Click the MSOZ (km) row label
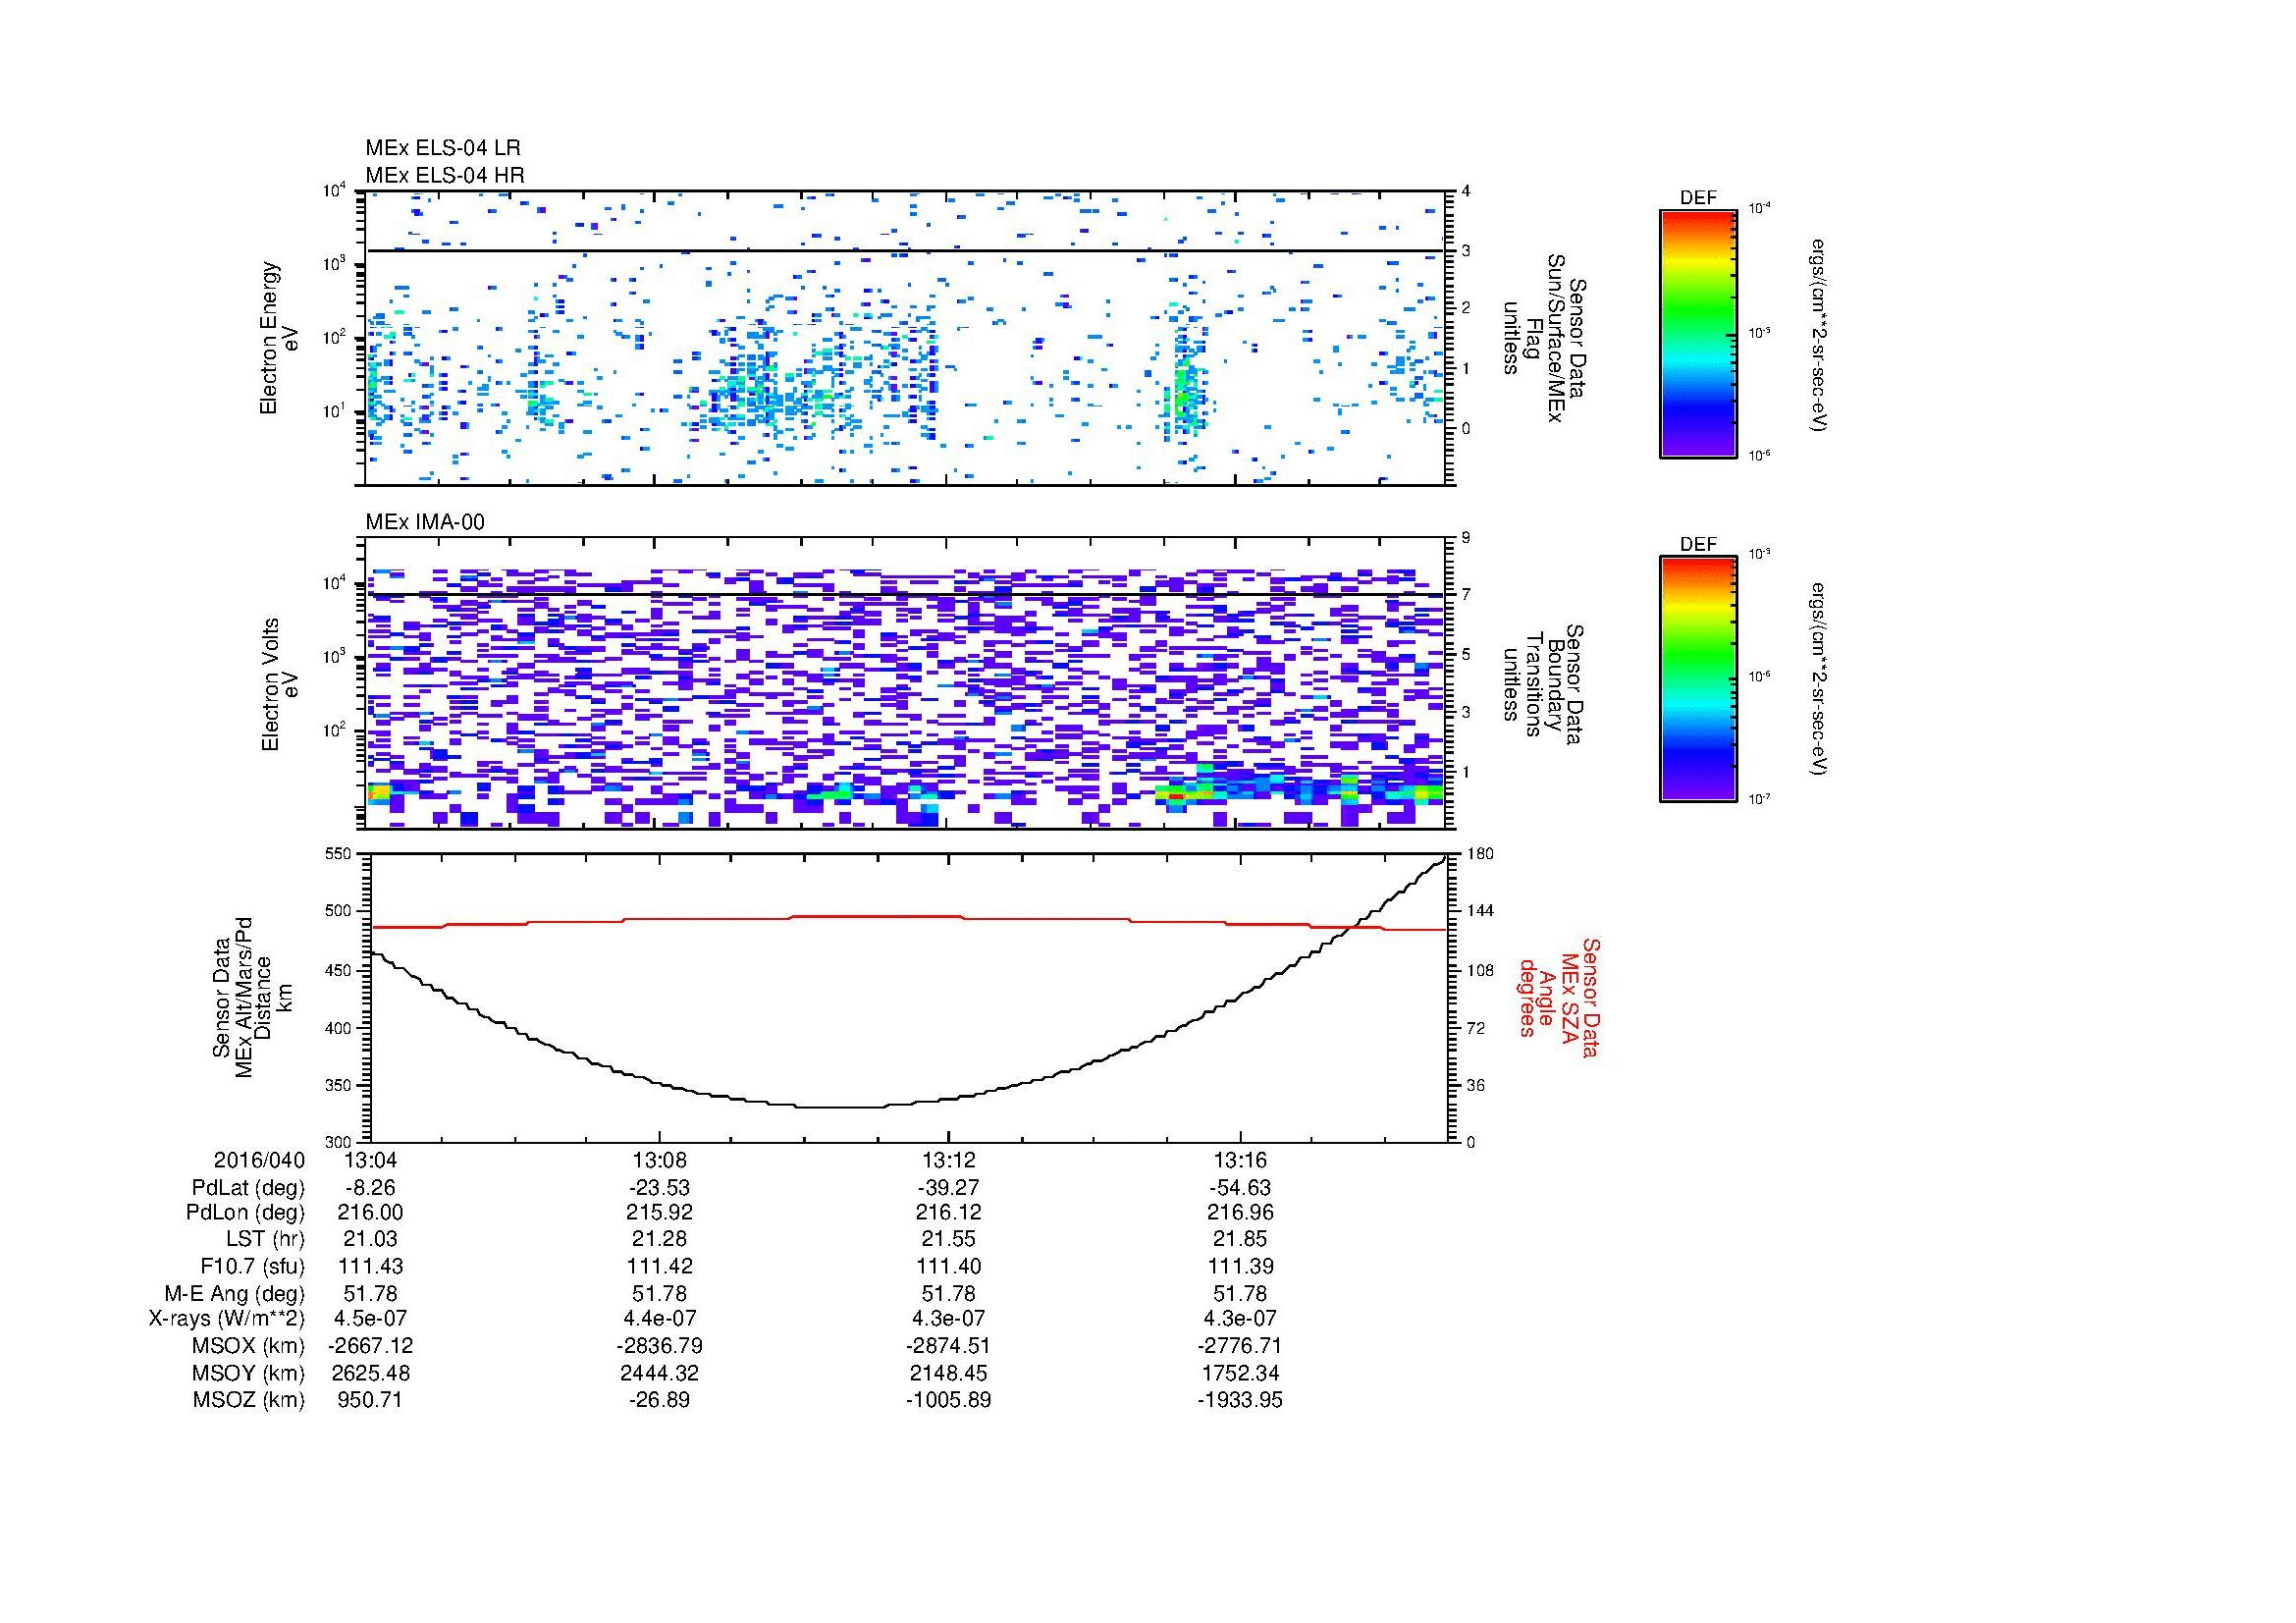Image resolution: width=2296 pixels, height=1623 pixels. (x=248, y=1400)
